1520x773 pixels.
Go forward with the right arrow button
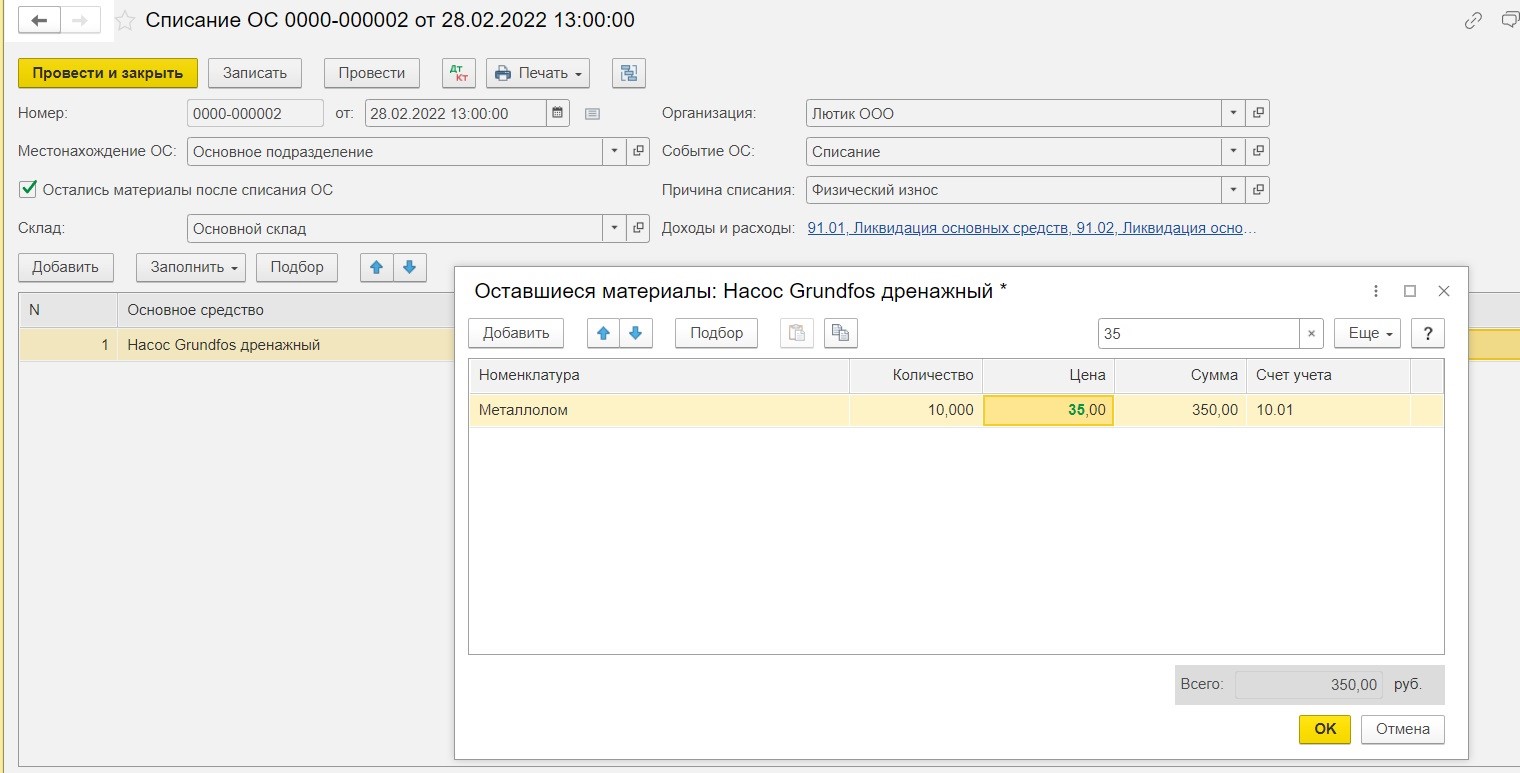point(82,20)
